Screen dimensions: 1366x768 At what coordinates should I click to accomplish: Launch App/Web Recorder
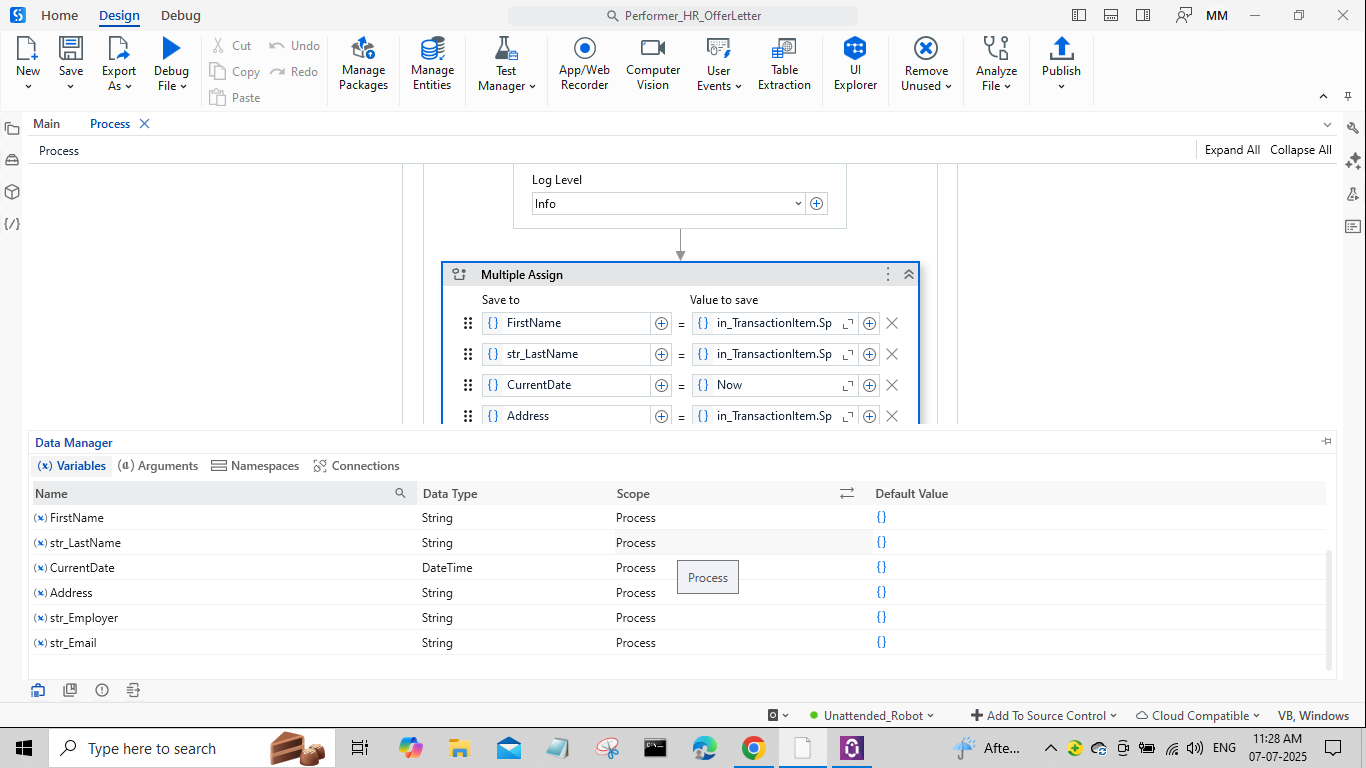(584, 64)
